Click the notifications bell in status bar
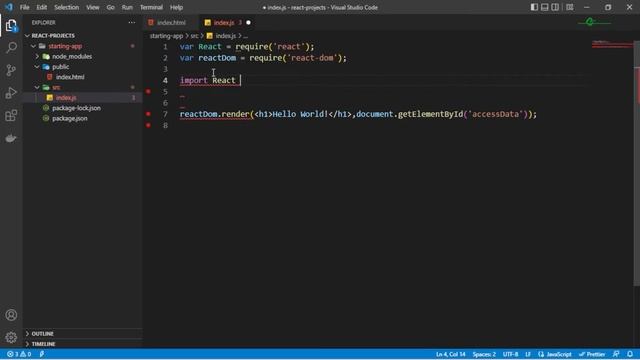640x360 pixels. (630, 354)
